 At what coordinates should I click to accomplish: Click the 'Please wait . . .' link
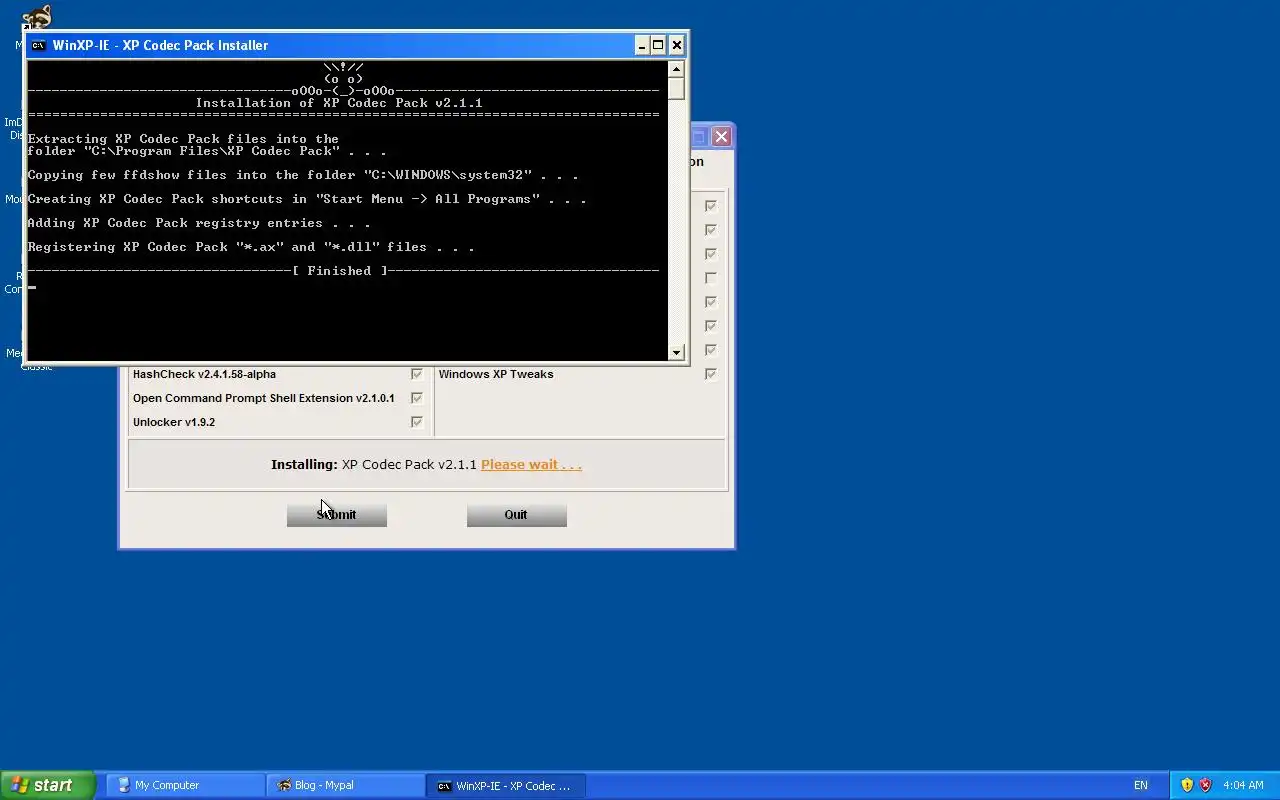531,464
